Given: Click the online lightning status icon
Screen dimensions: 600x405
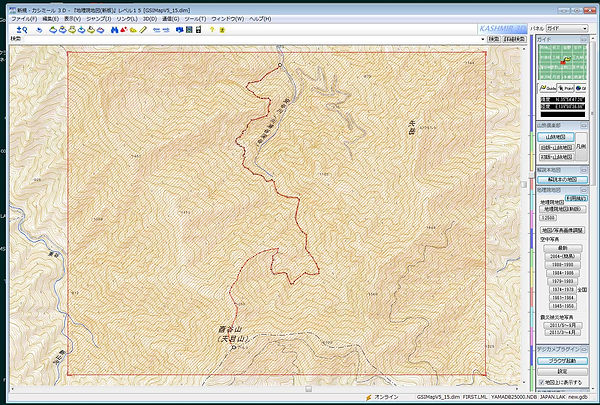Looking at the screenshot, I should click(368, 398).
